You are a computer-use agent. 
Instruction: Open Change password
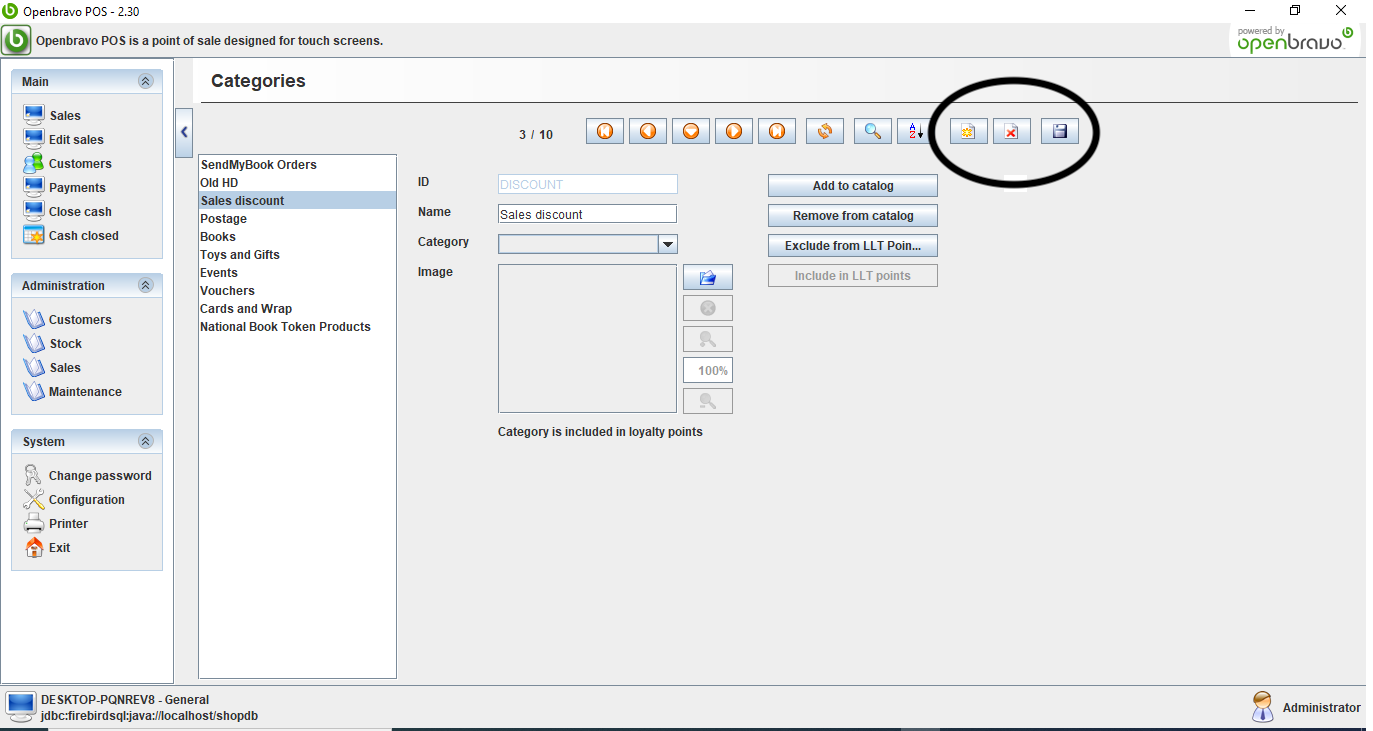pyautogui.click(x=87, y=475)
